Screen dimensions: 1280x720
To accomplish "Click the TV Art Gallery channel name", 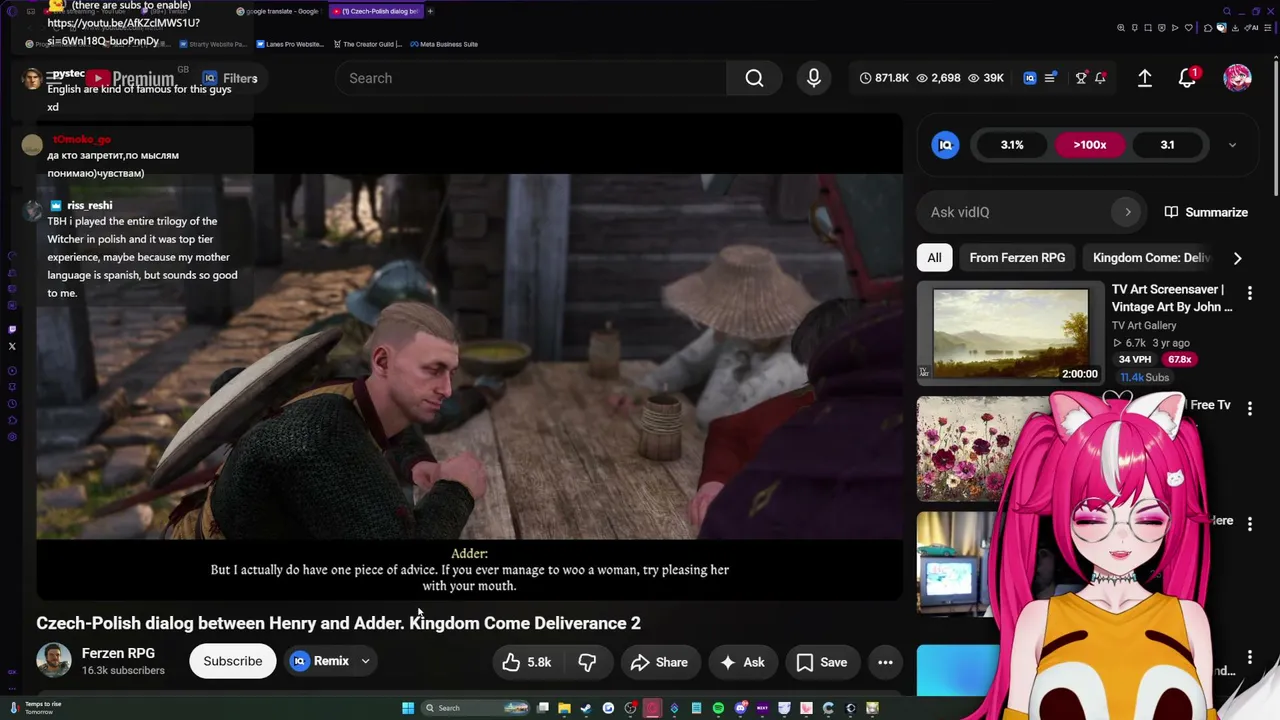I will click(x=1144, y=326).
